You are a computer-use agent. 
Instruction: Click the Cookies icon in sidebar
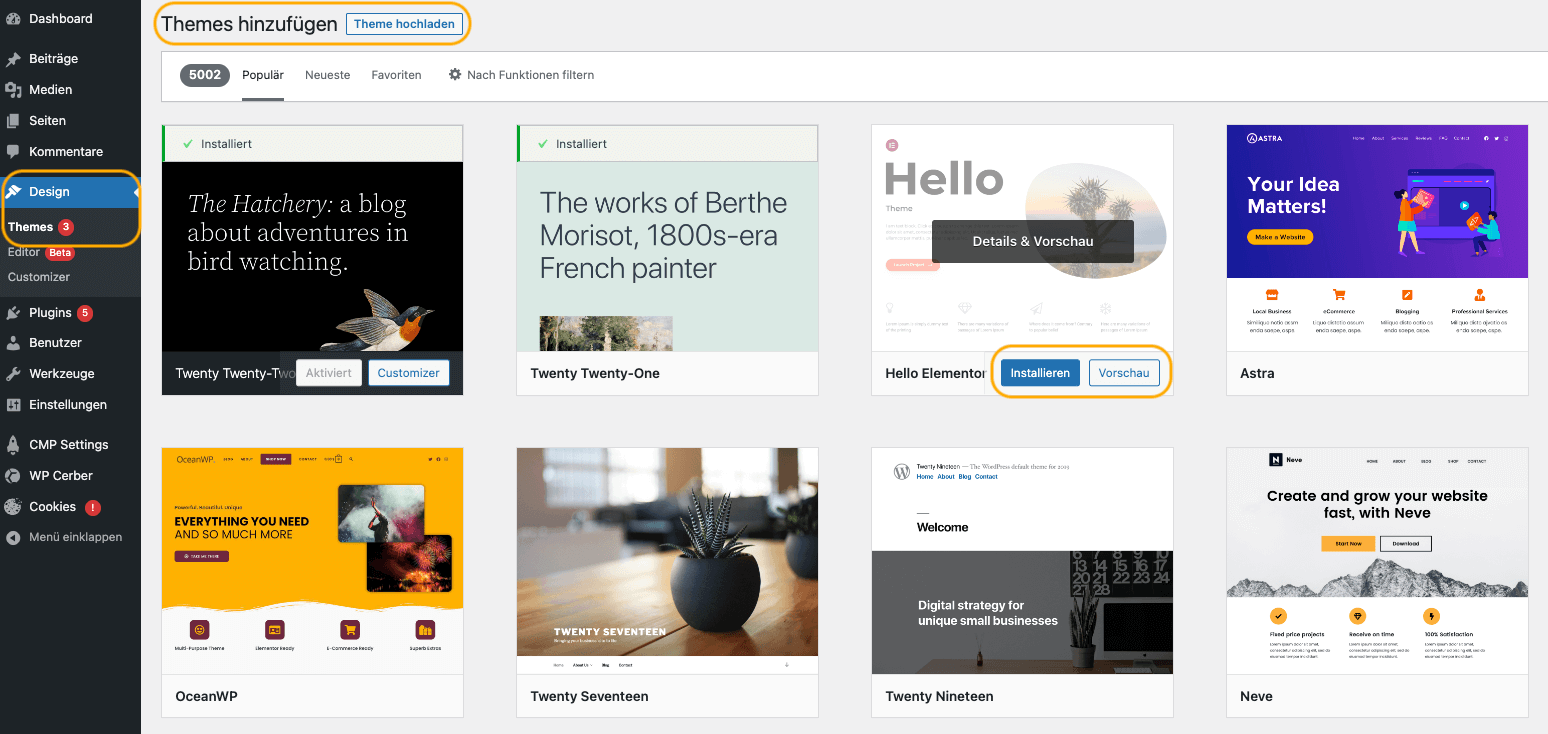click(x=13, y=507)
